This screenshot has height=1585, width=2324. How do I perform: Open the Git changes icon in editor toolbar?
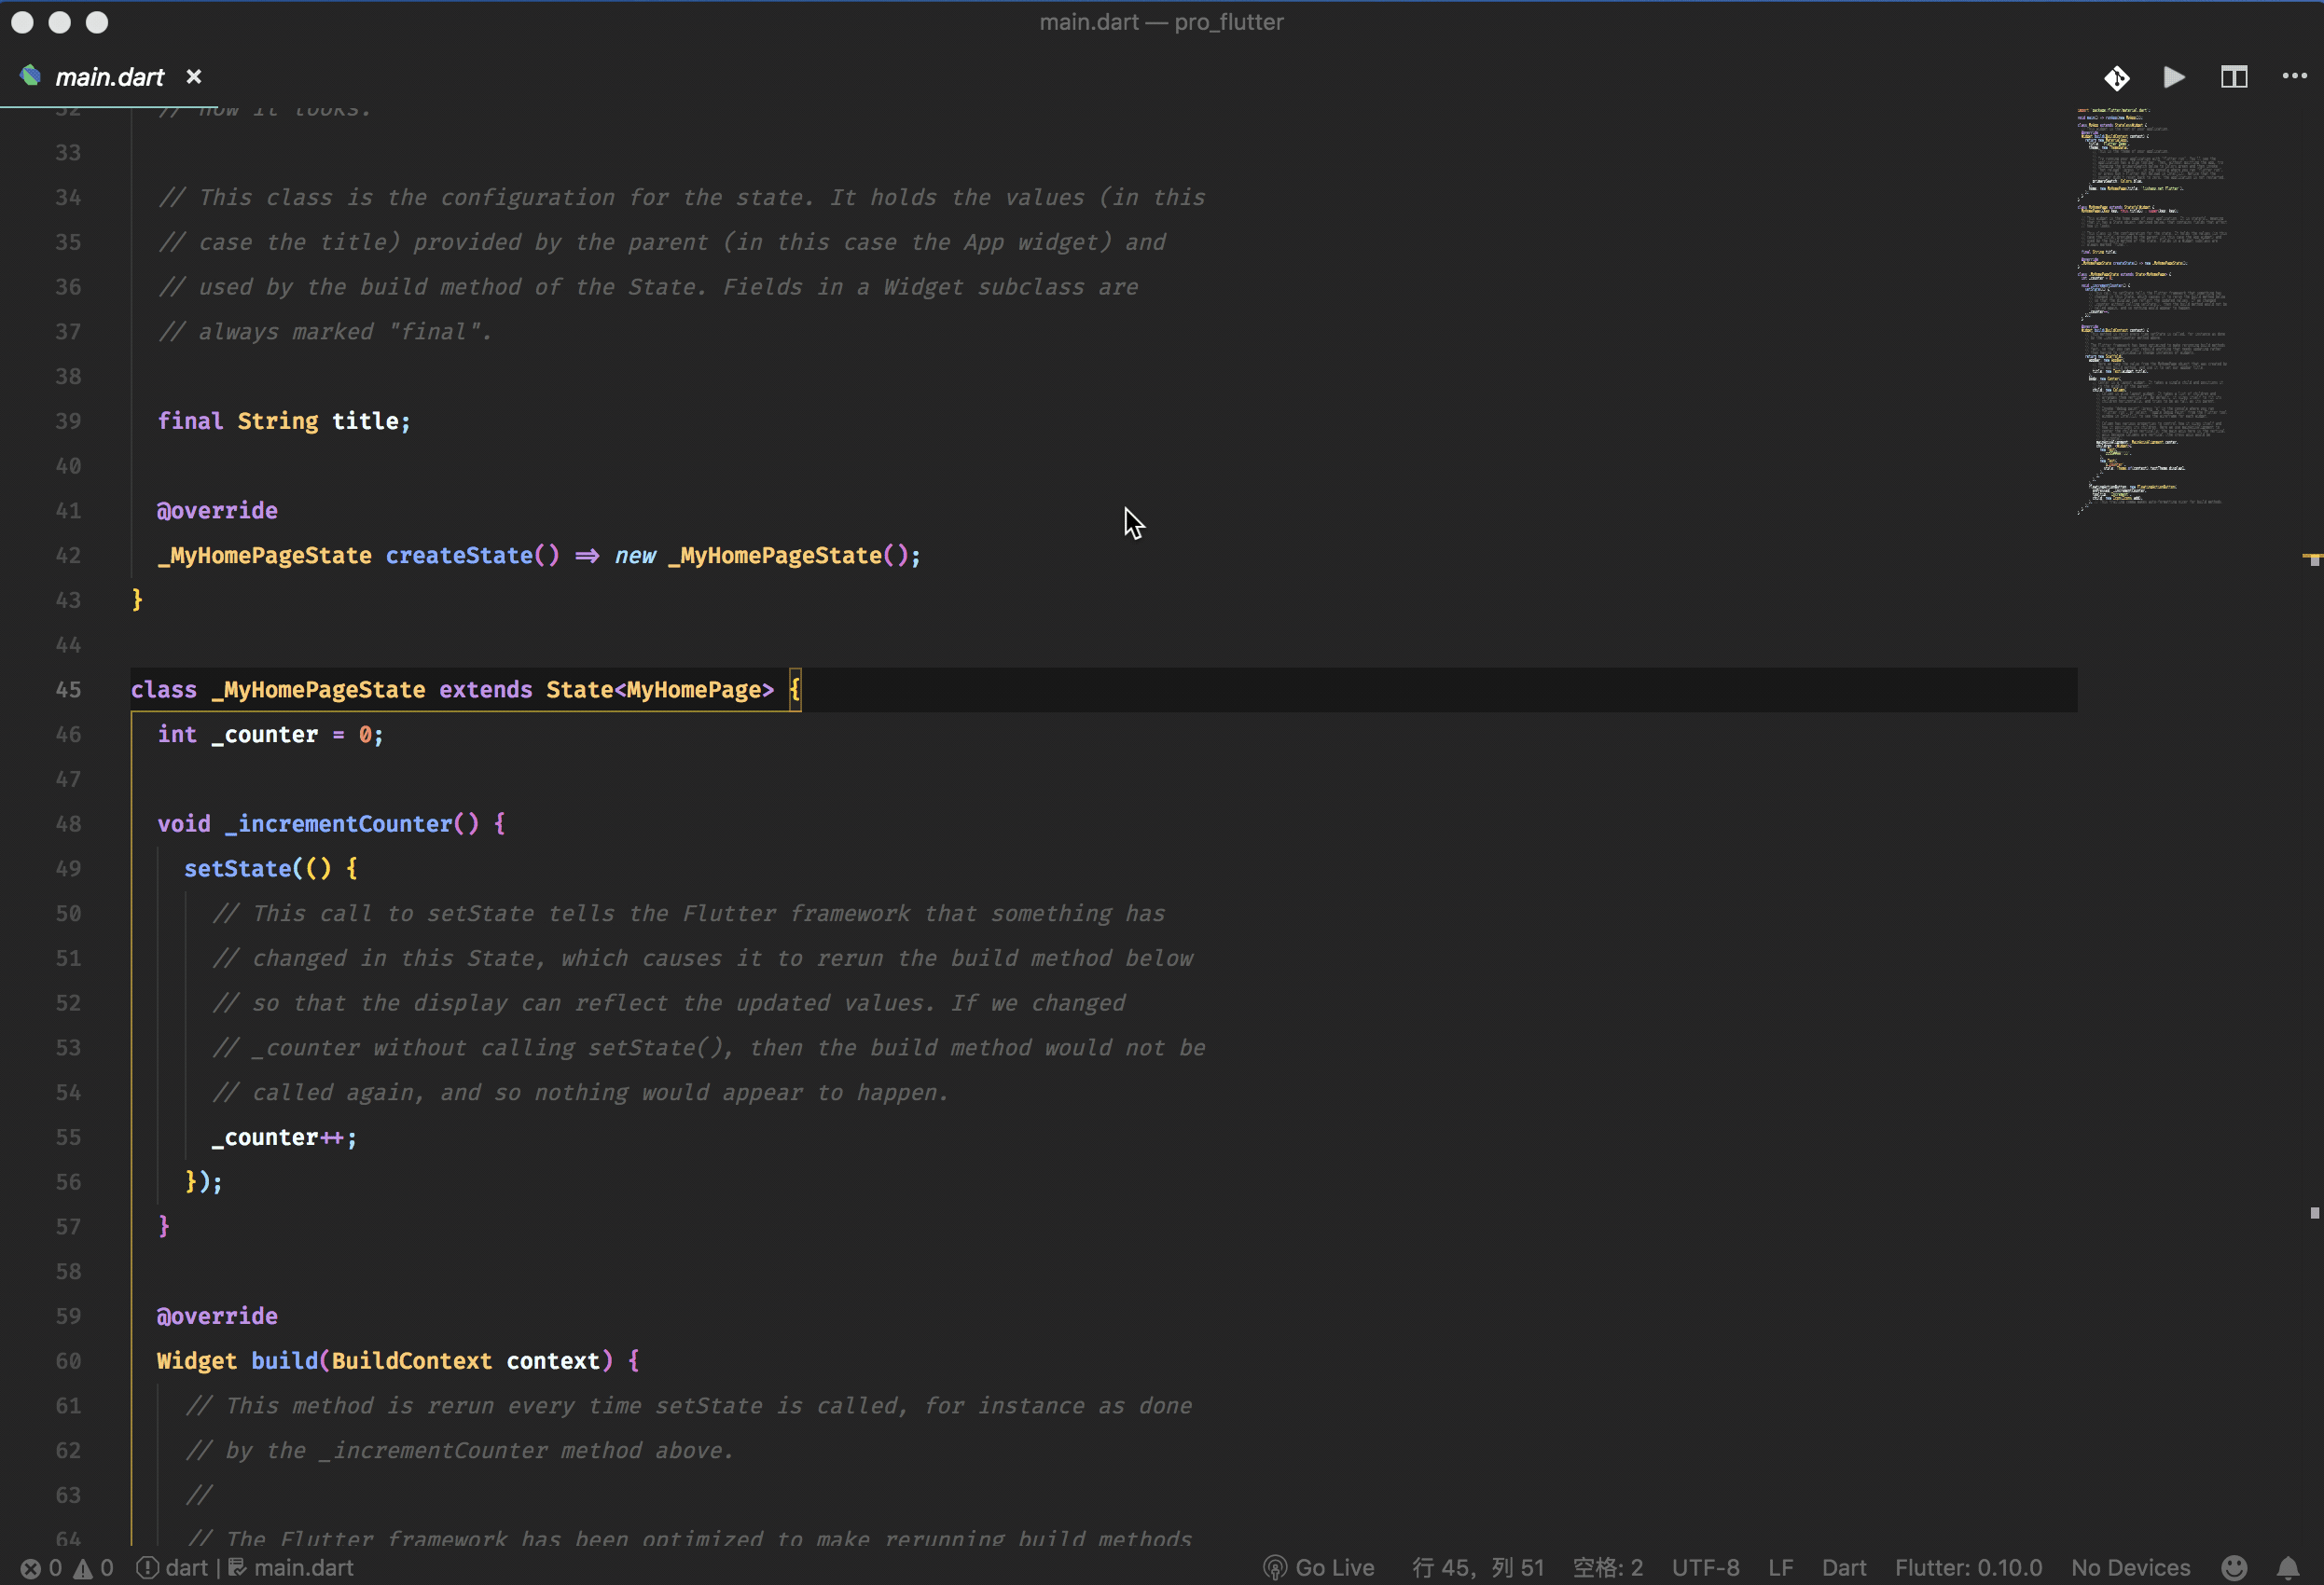pos(2116,77)
